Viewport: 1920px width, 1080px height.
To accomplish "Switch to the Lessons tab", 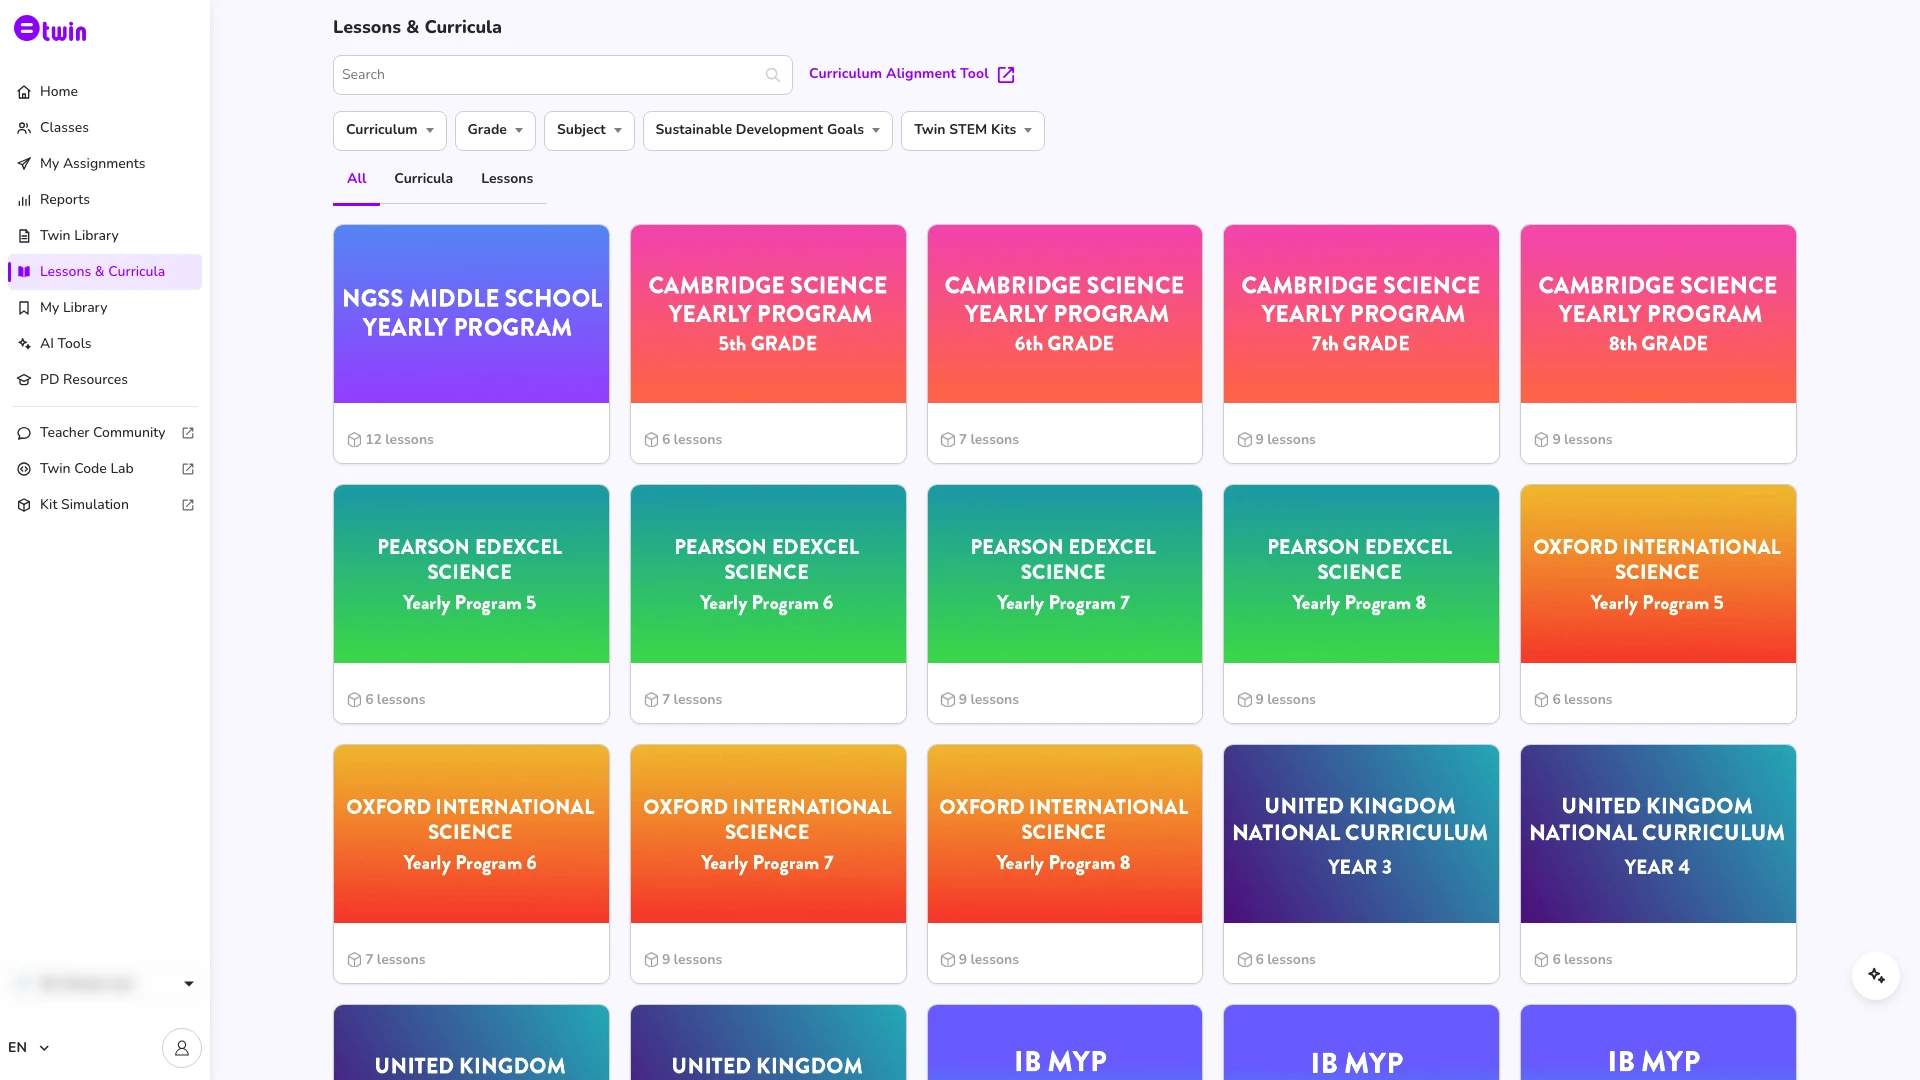I will 507,179.
